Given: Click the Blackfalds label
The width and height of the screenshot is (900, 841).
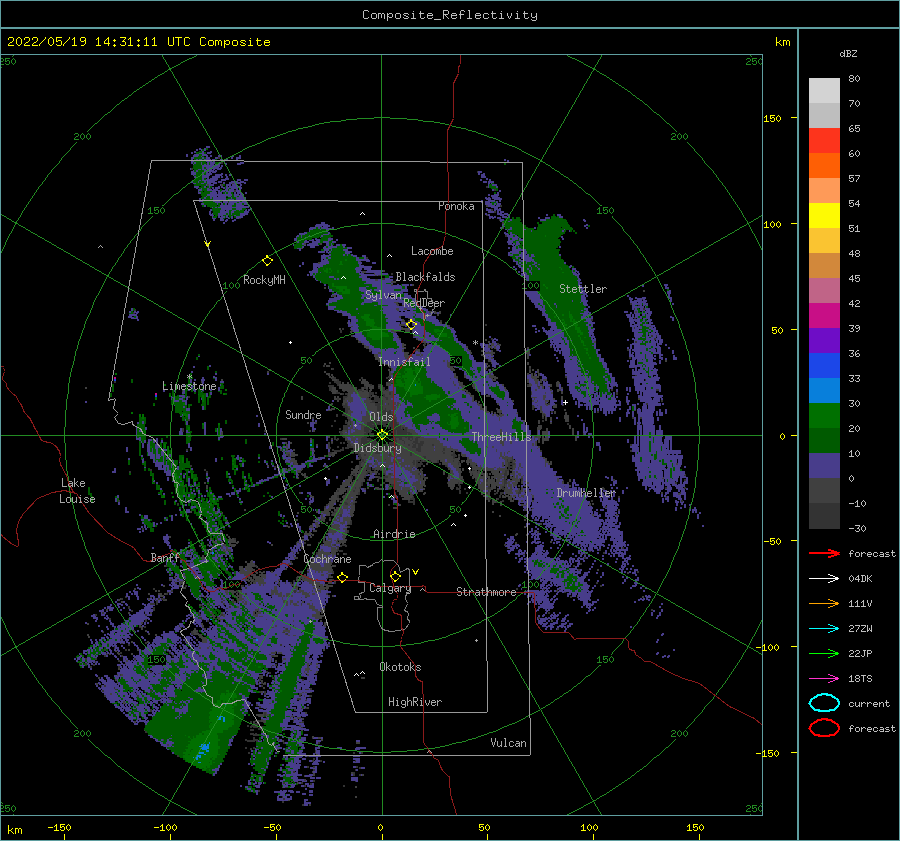Looking at the screenshot, I should 425,277.
